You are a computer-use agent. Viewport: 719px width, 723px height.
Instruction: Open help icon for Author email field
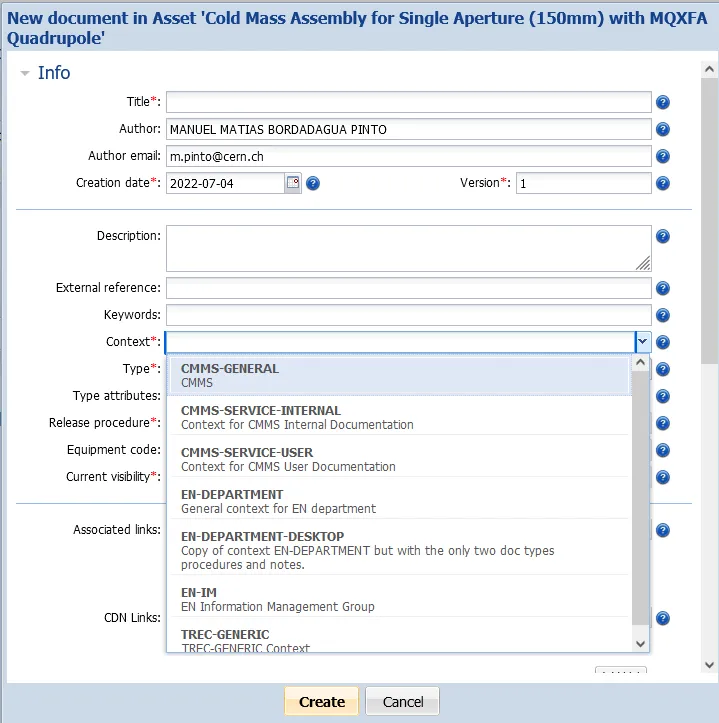662,156
